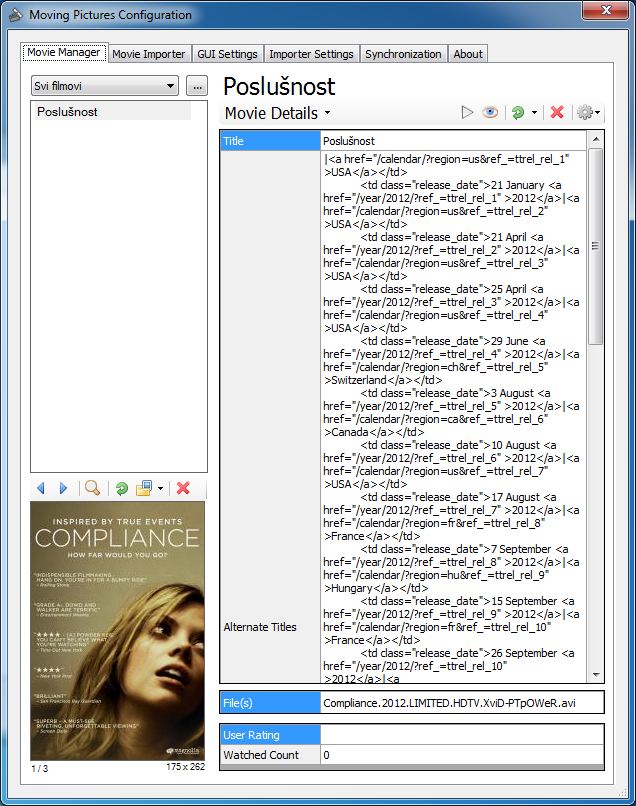Open the dropdown arrow beside the refresh icon

coord(534,114)
